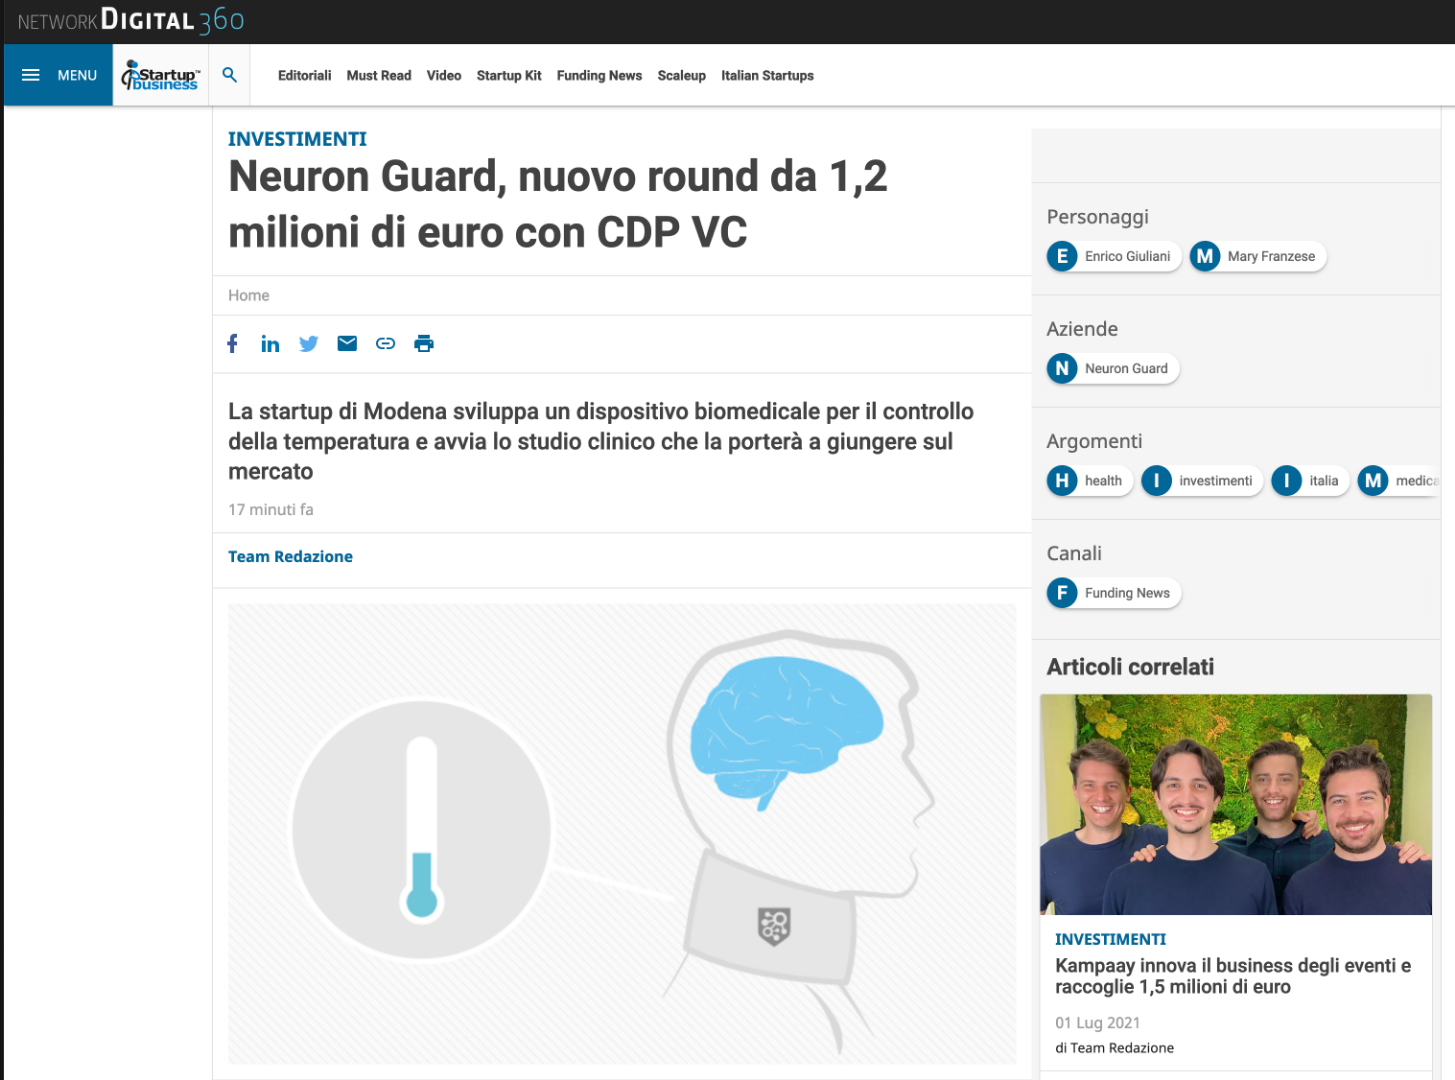The height and width of the screenshot is (1080, 1455).
Task: Open Scaleup menu item
Action: click(x=682, y=75)
